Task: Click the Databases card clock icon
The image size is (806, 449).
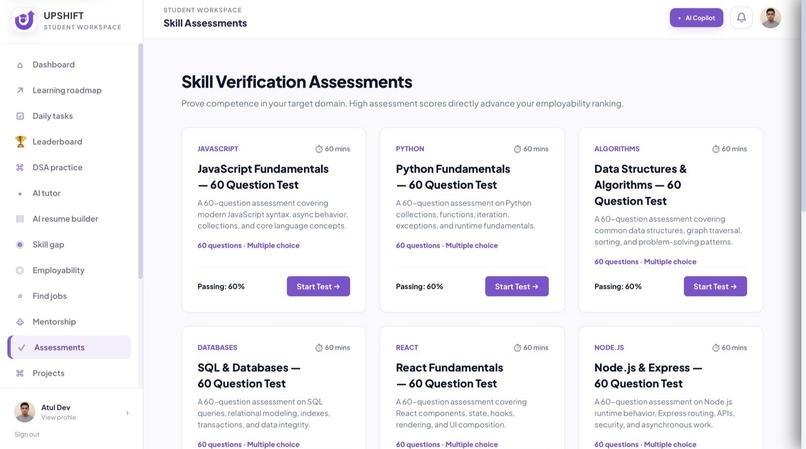Action: [319, 348]
